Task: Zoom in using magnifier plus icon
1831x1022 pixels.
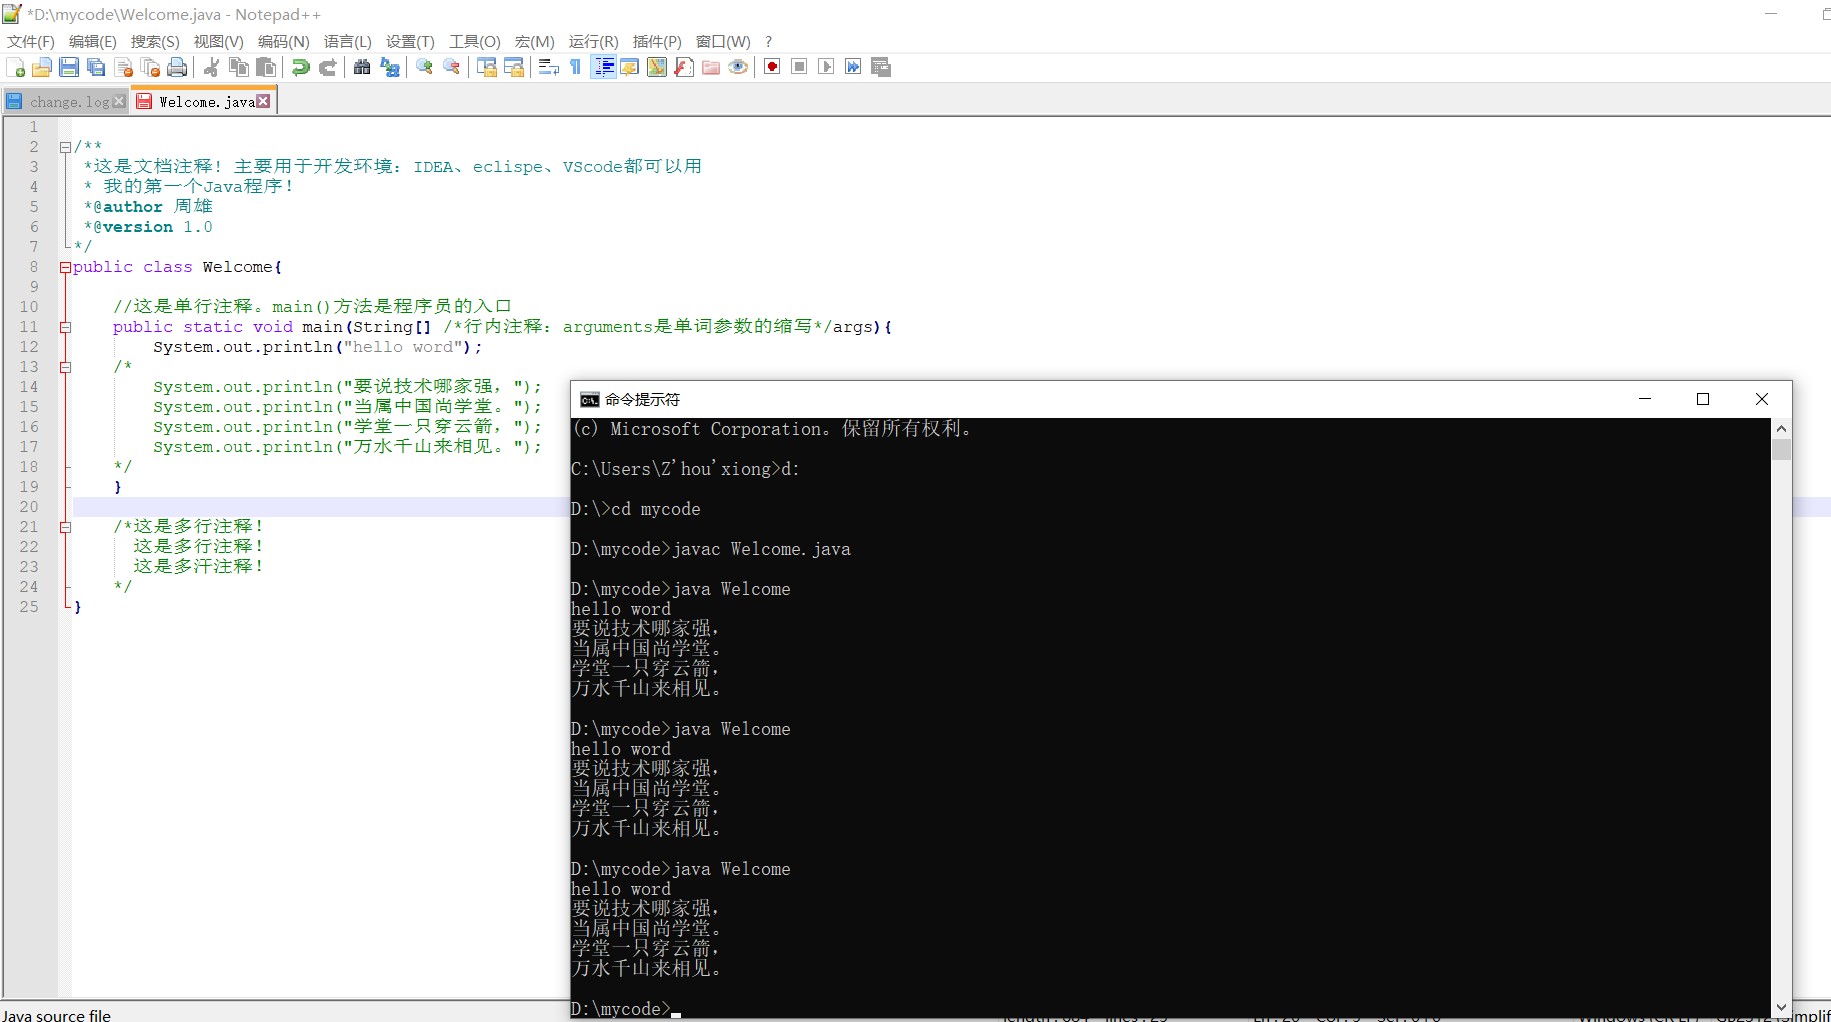Action: (x=424, y=67)
